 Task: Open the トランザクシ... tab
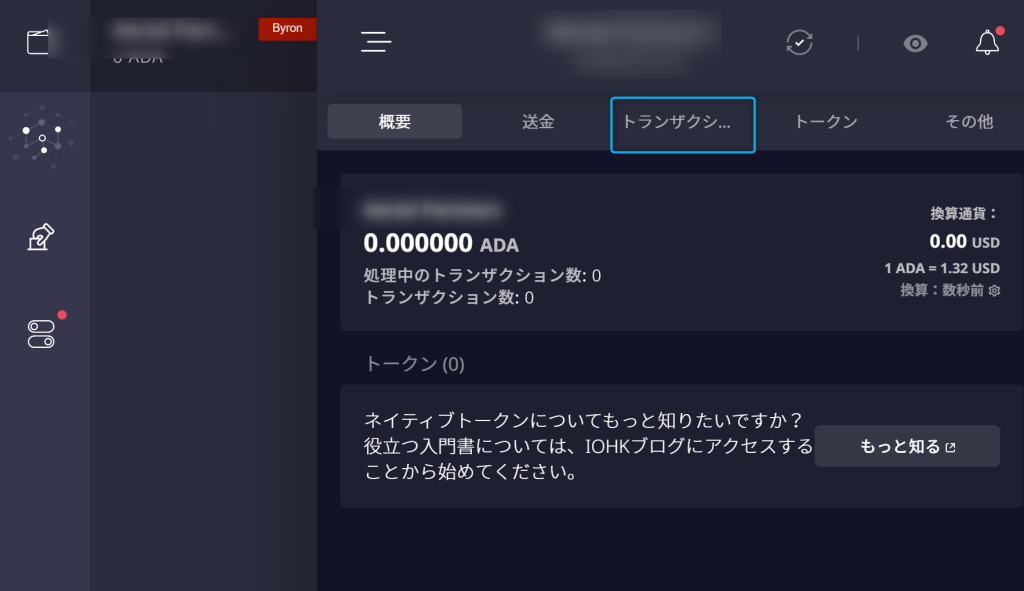682,125
